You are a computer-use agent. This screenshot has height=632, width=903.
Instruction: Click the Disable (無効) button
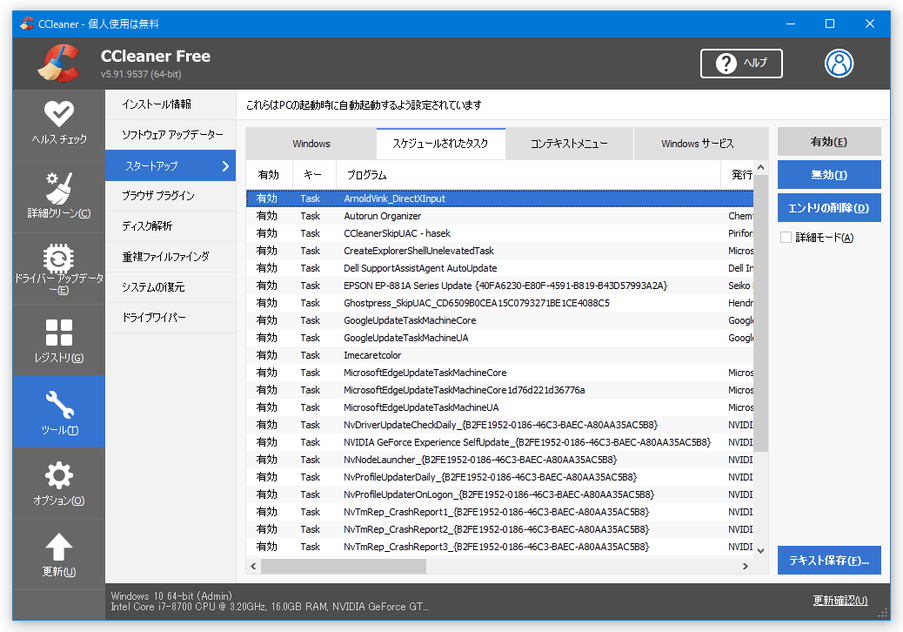point(829,175)
